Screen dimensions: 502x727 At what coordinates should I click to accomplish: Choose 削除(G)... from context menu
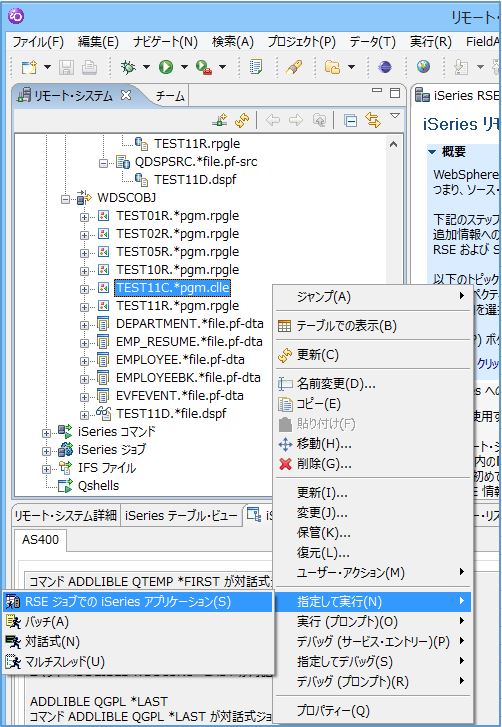373,464
